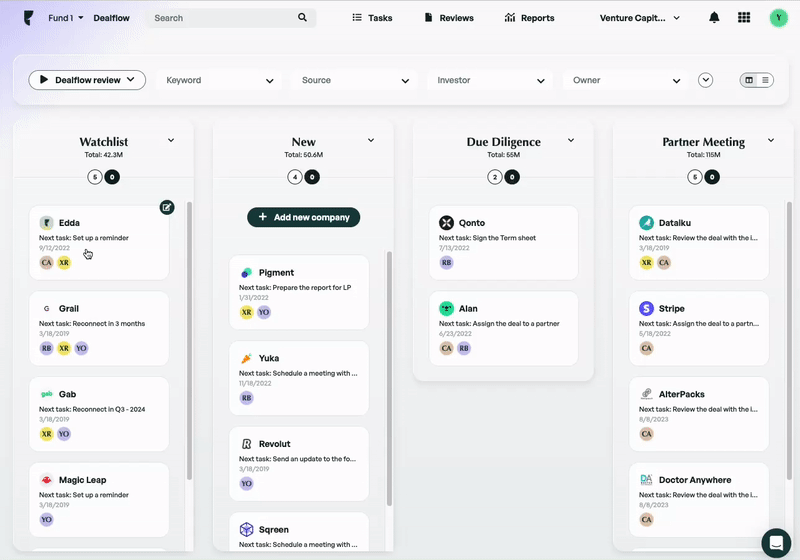800x560 pixels.
Task: Expand more filters round chevron
Action: click(x=706, y=80)
